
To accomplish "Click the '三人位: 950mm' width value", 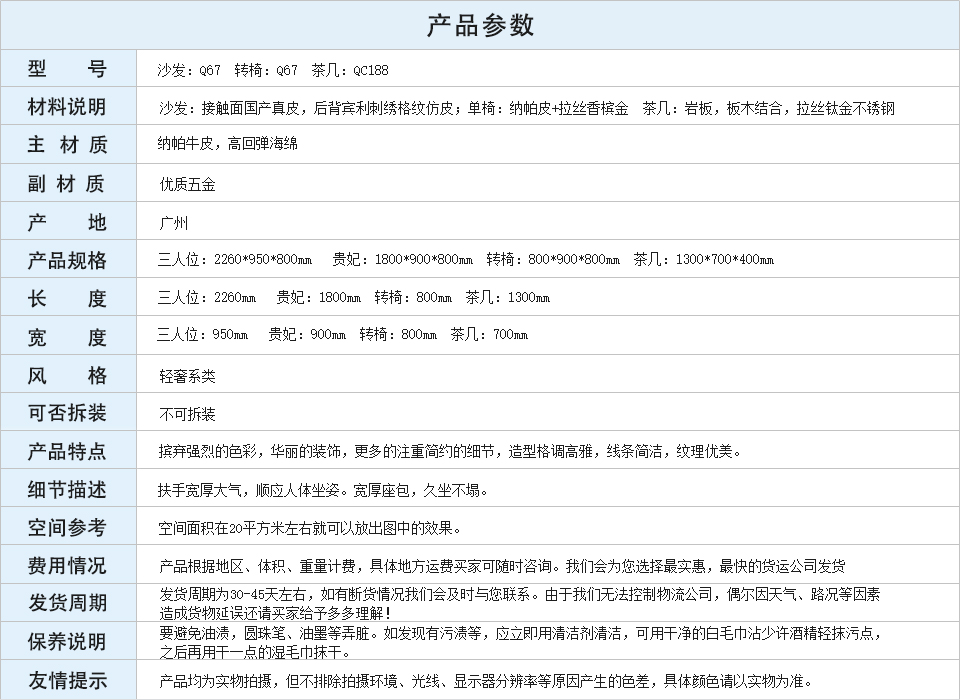I will pyautogui.click(x=203, y=334).
